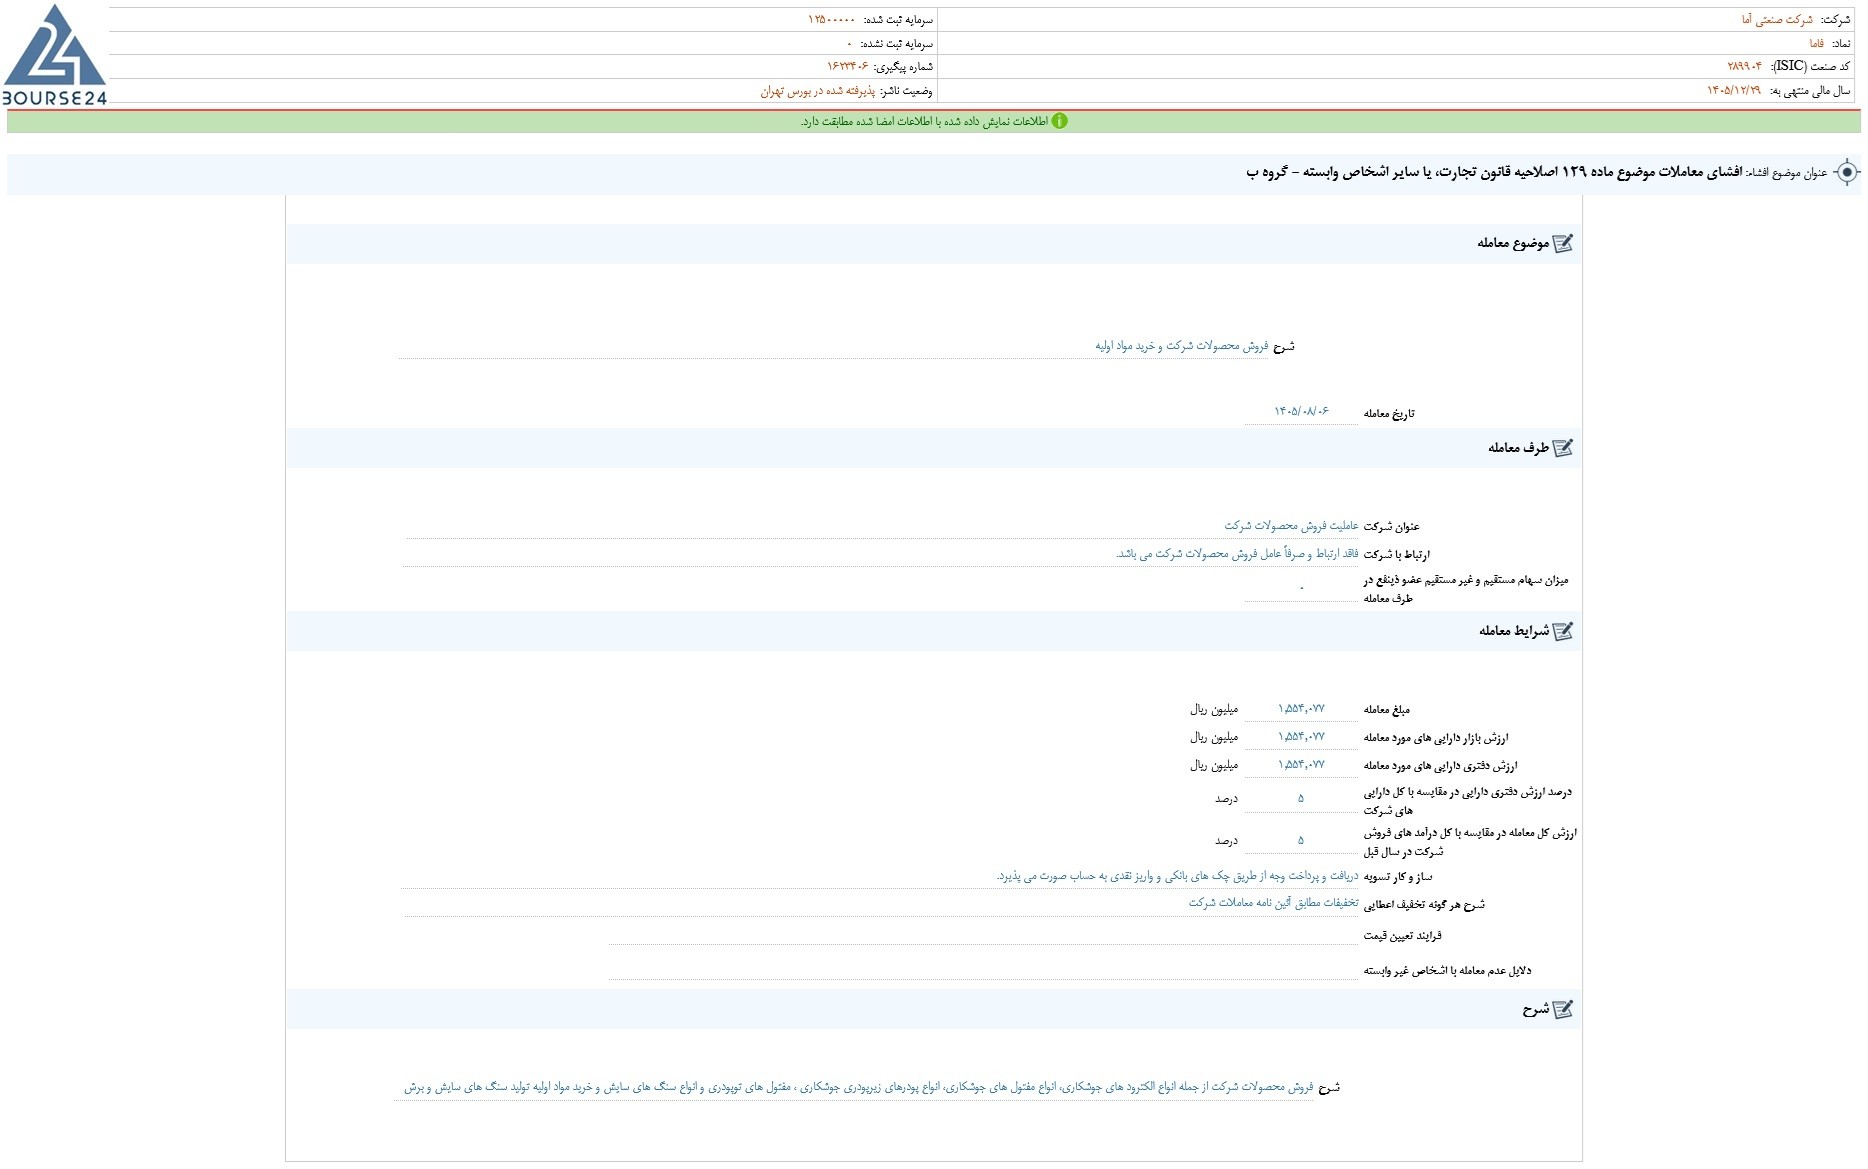Screen dimensions: 1868x1169
Task: Click publisher status پذیرفته شده در بورس تهران
Action: pyautogui.click(x=817, y=91)
